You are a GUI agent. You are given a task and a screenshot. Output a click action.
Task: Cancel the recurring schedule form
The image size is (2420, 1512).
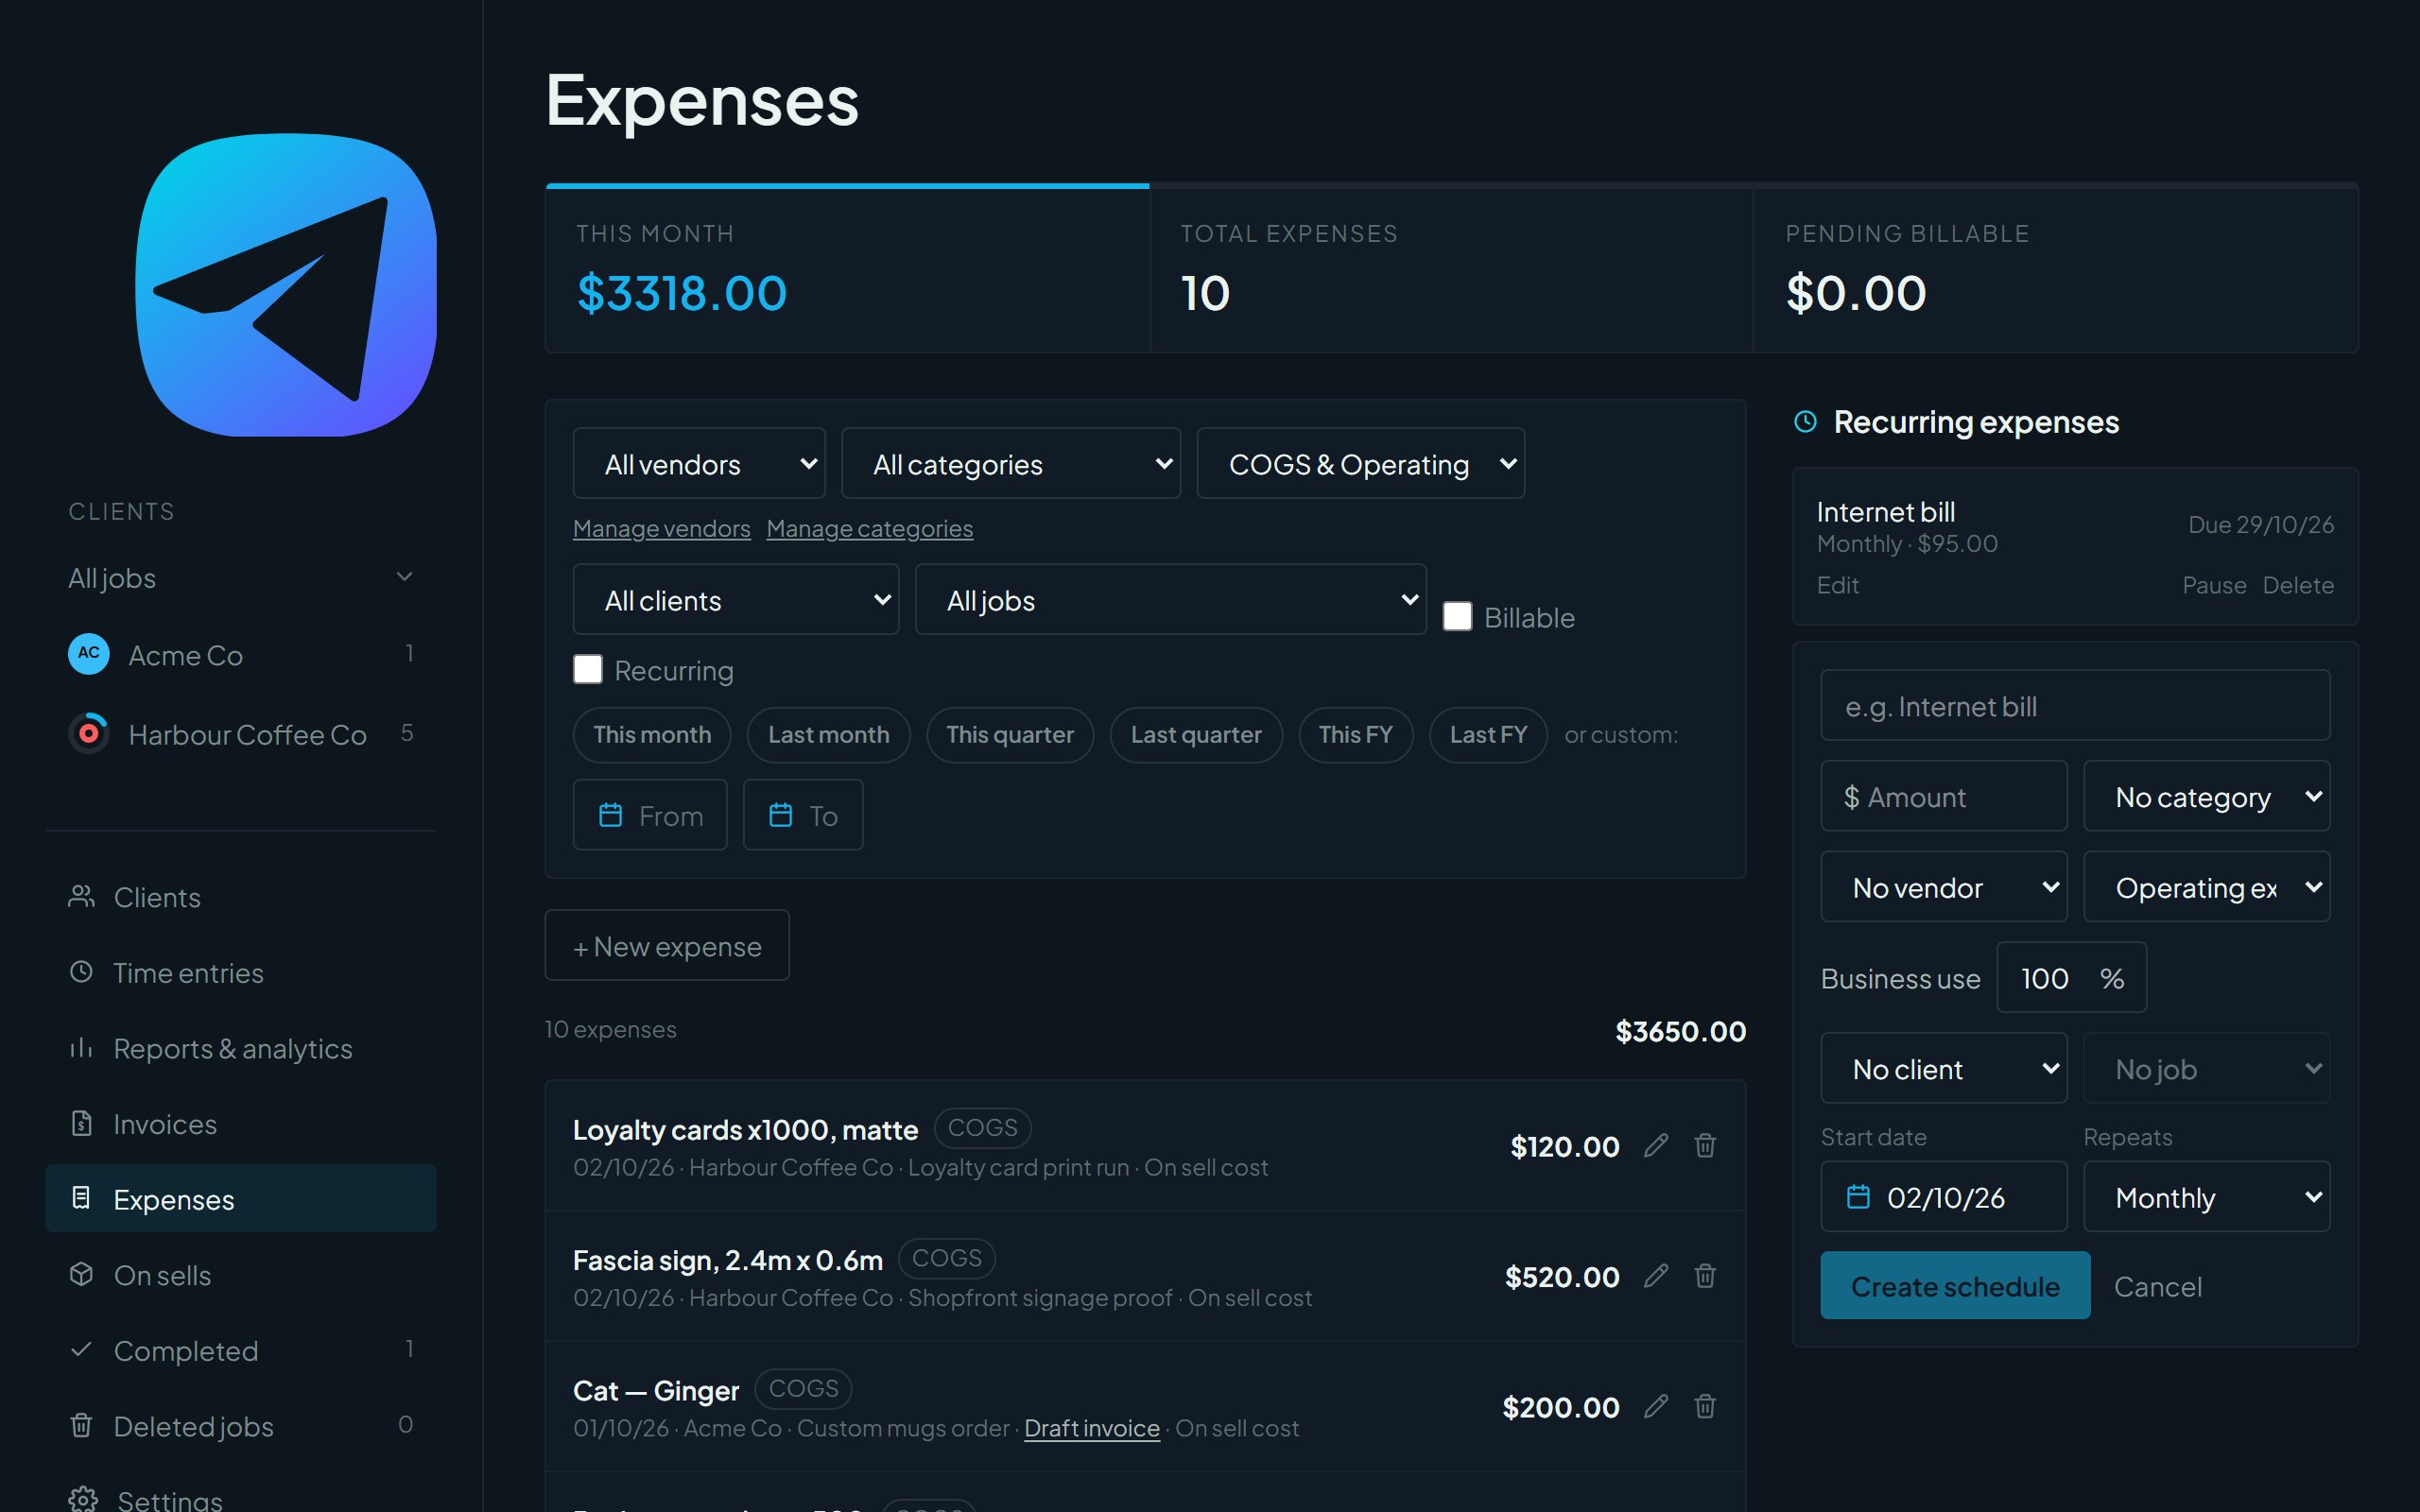(x=2157, y=1286)
